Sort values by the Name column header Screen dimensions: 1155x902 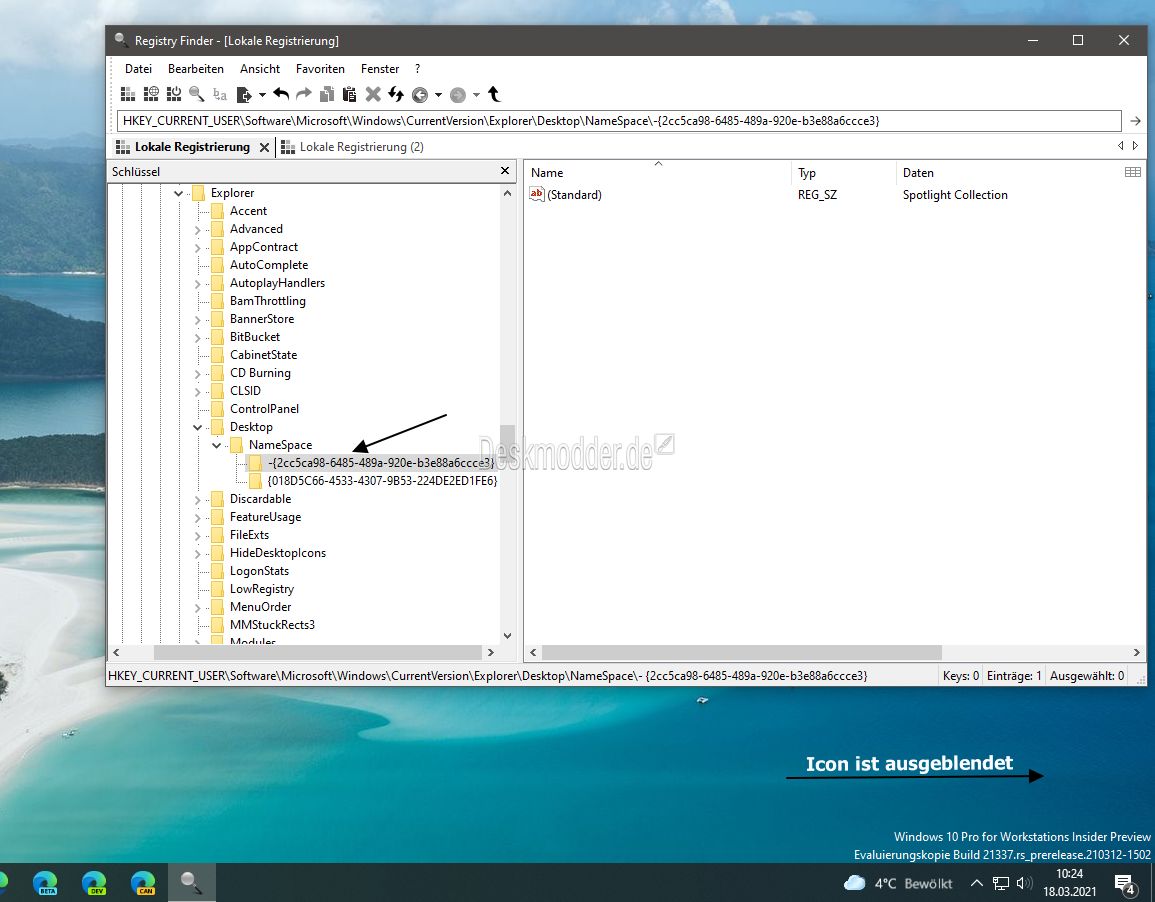coord(658,173)
